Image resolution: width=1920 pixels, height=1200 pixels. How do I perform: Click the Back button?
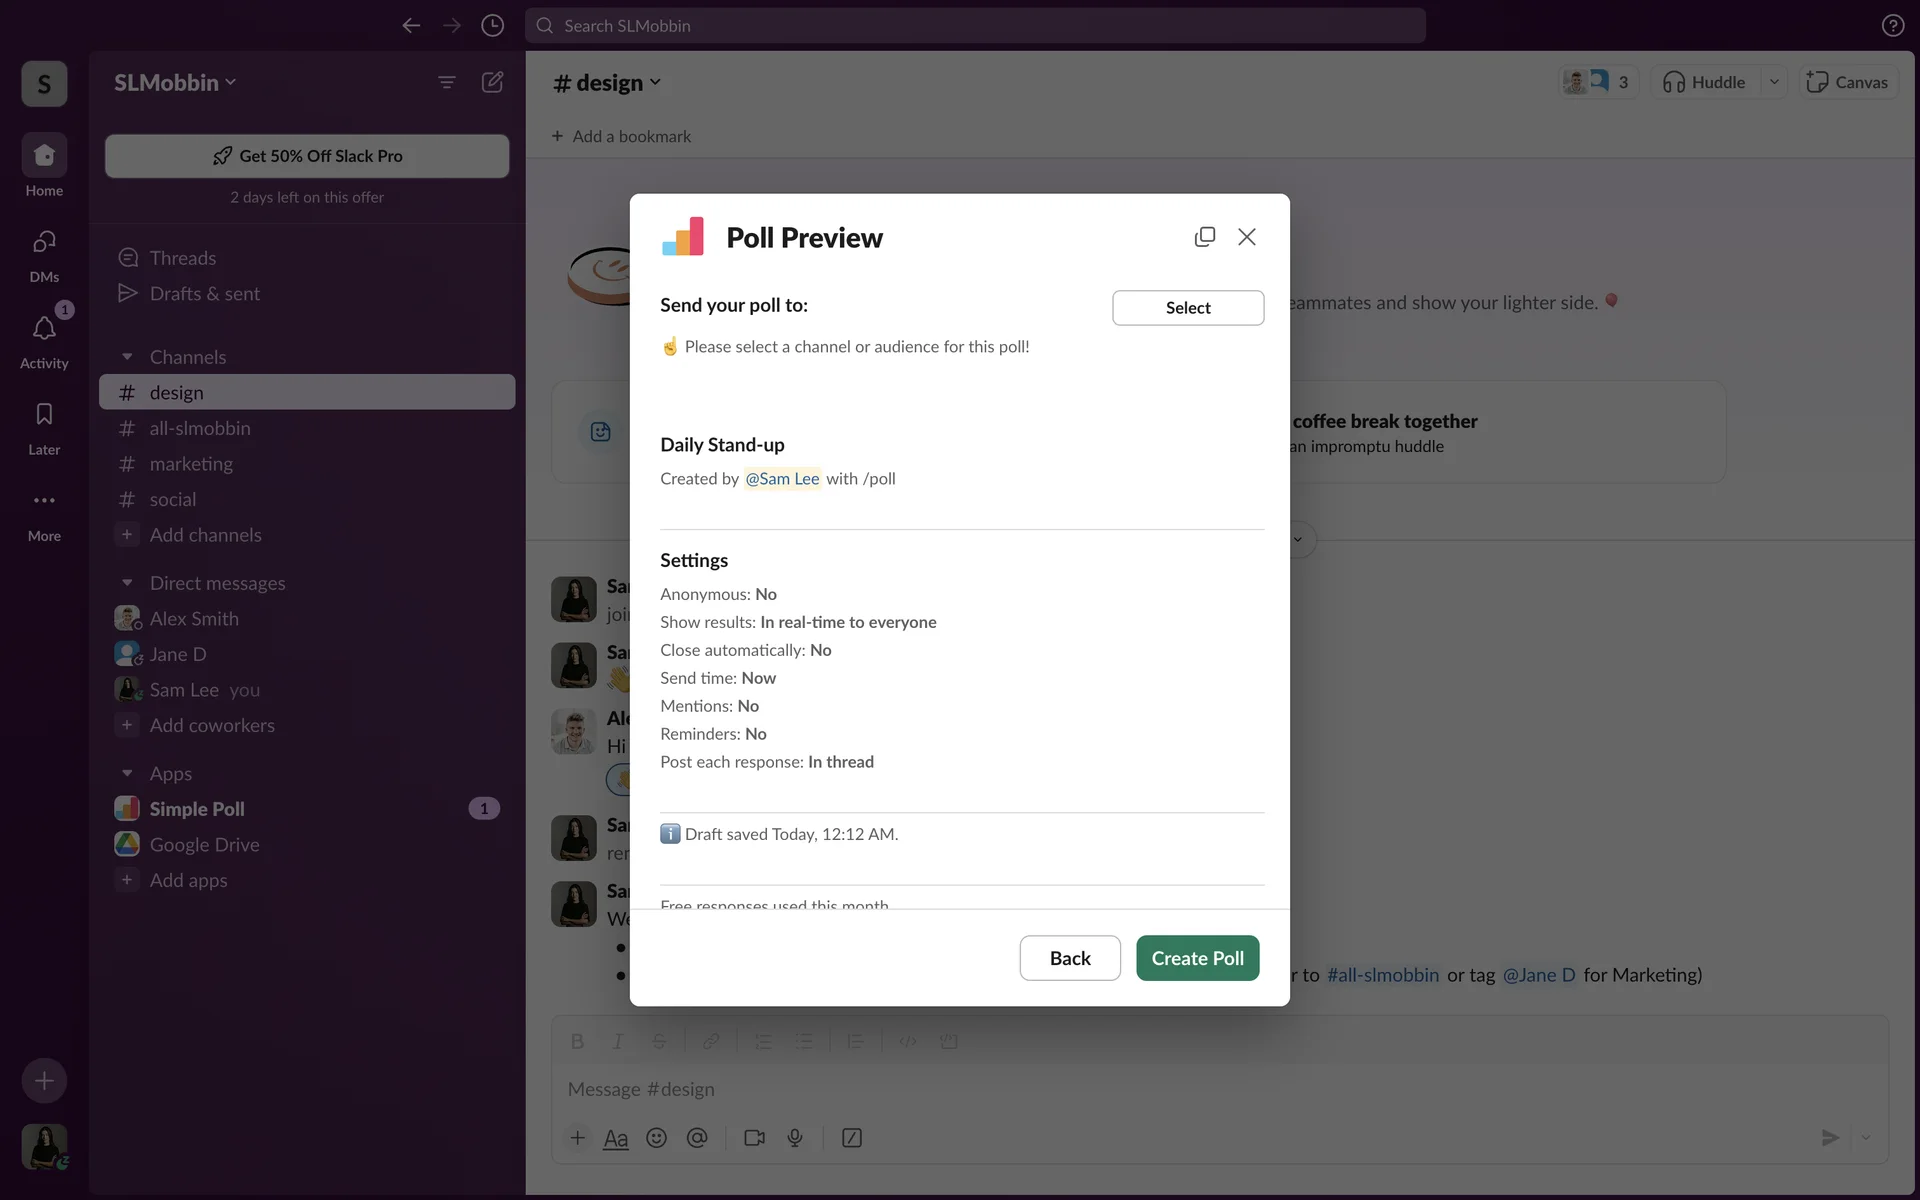[x=1069, y=958]
